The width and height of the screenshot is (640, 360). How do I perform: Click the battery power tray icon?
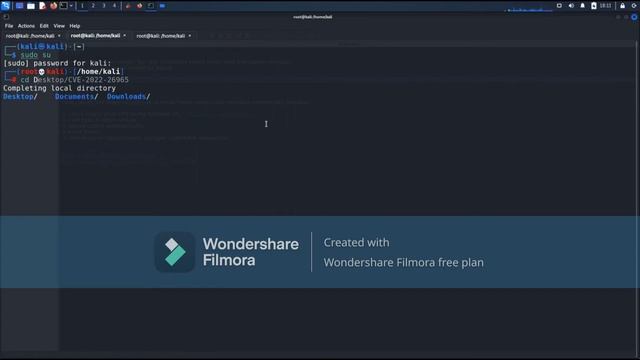coord(594,6)
